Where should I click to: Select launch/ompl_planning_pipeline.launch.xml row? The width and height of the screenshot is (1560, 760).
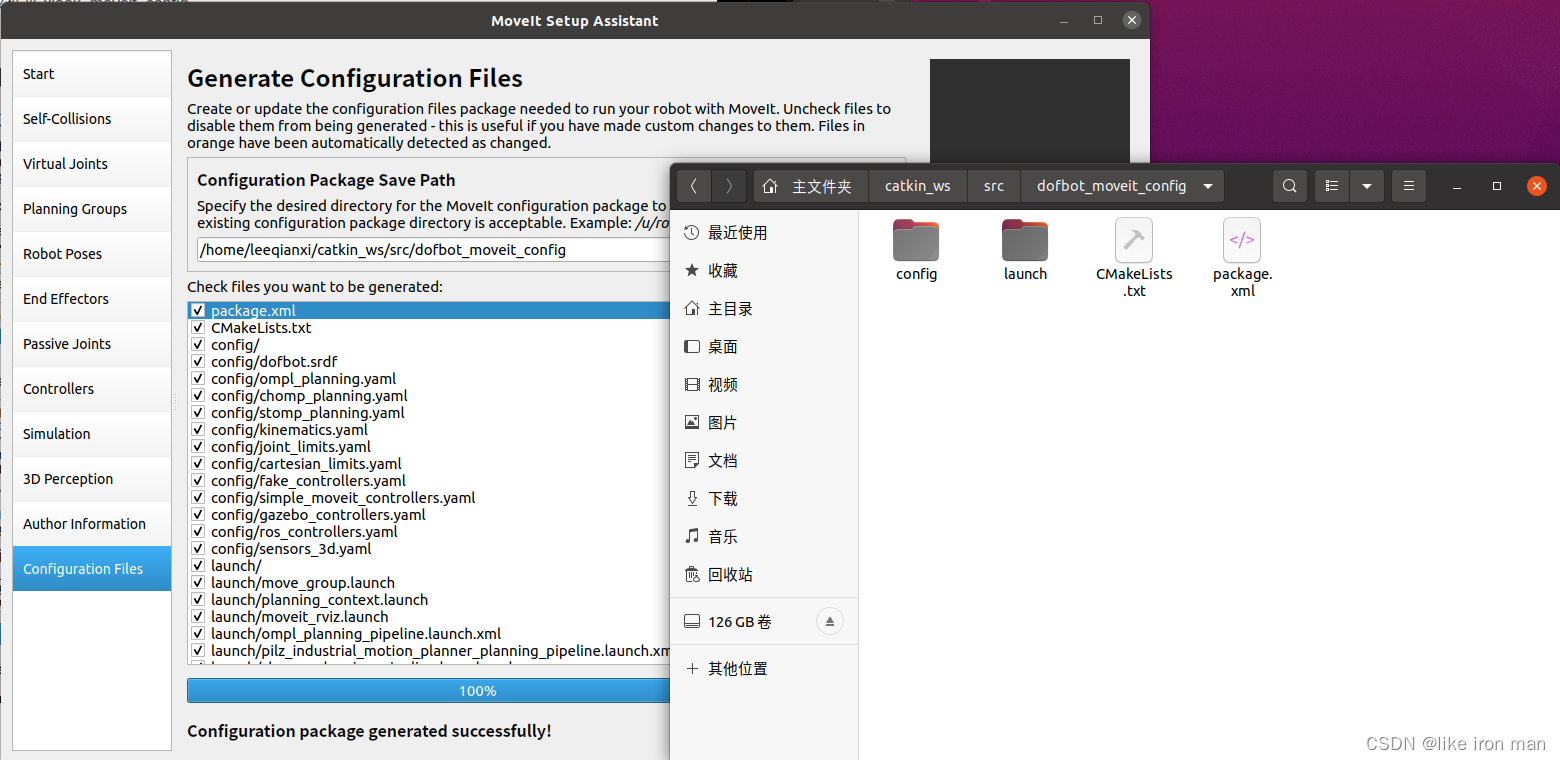[429, 634]
